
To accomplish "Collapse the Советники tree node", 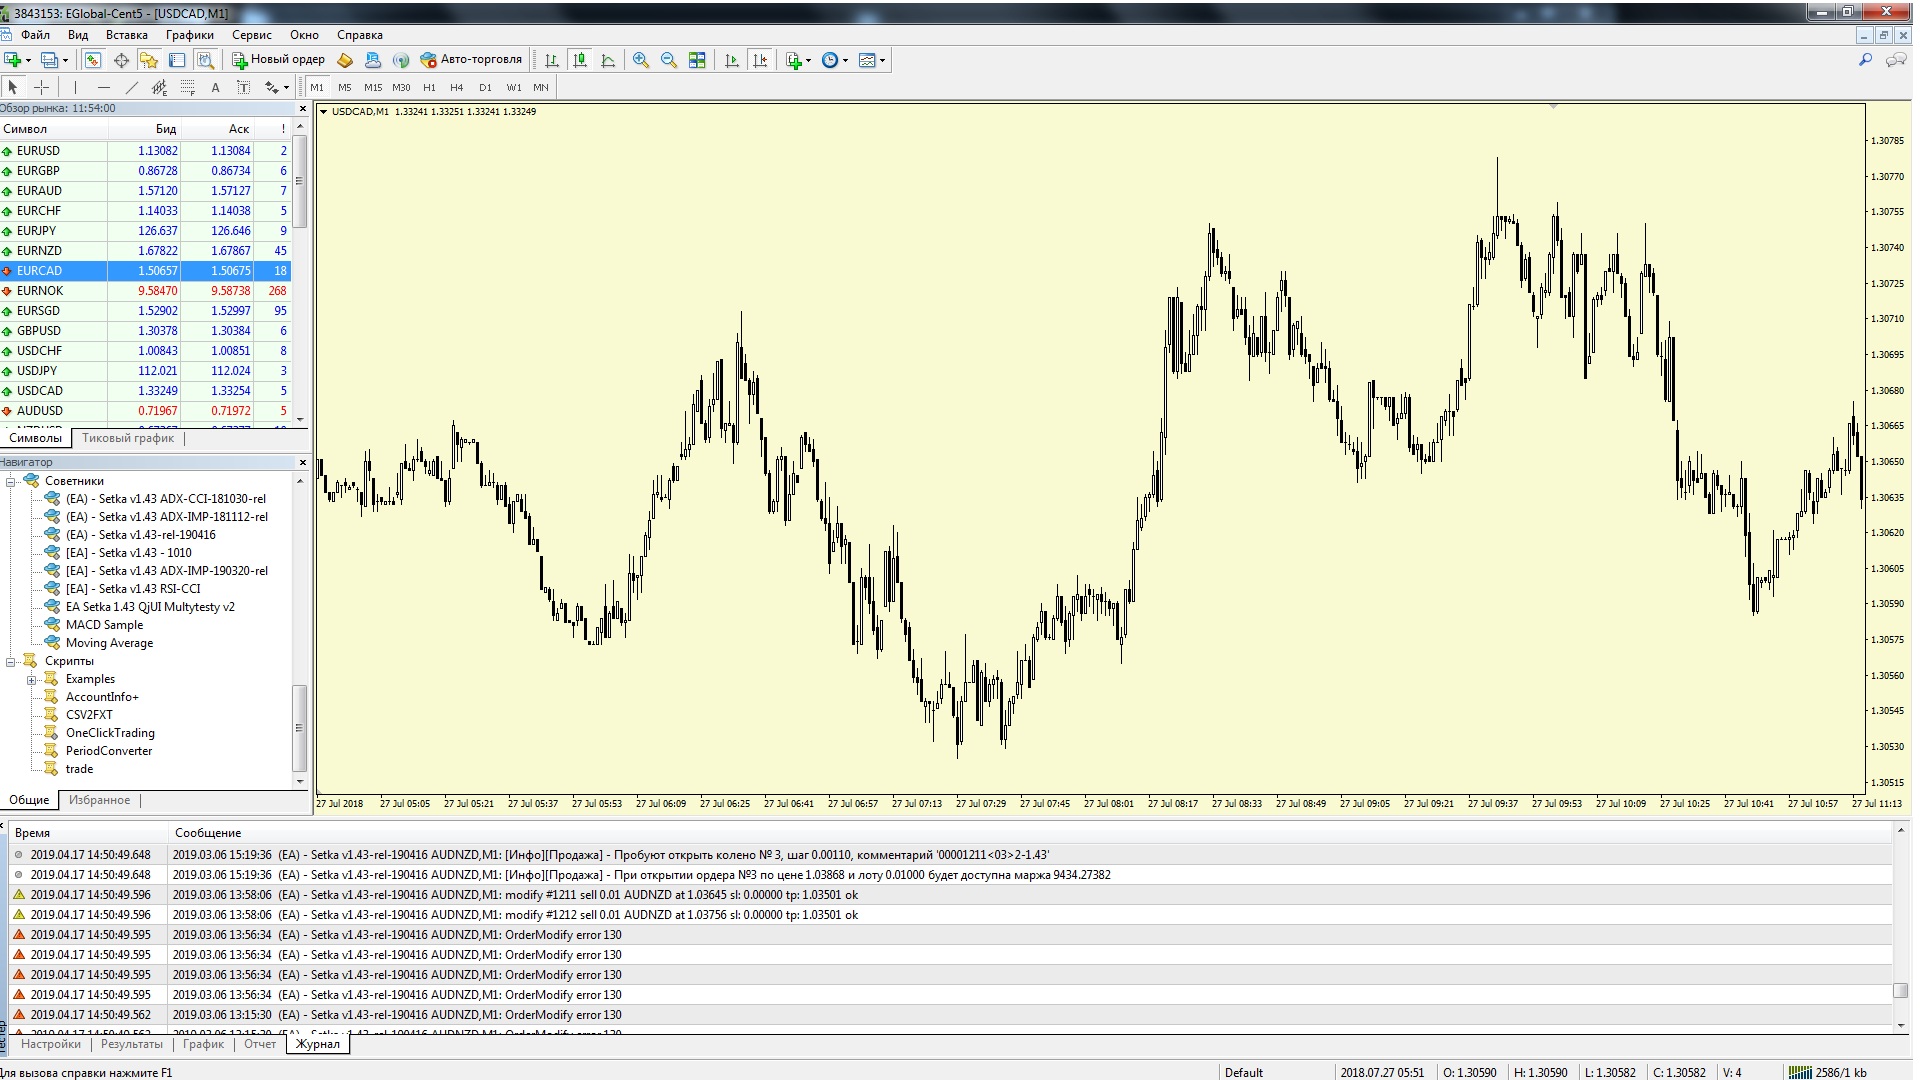I will pyautogui.click(x=11, y=481).
